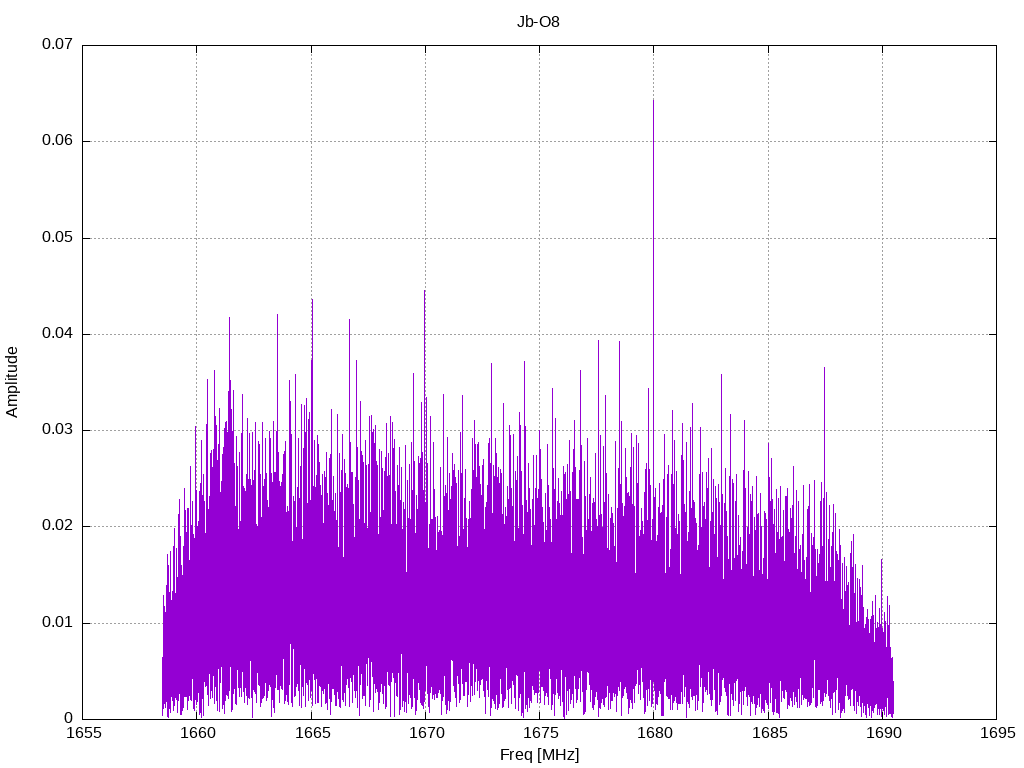Viewport: 1024px width, 768px height.
Task: Click the plot title Jb-O8
Action: tap(538, 21)
